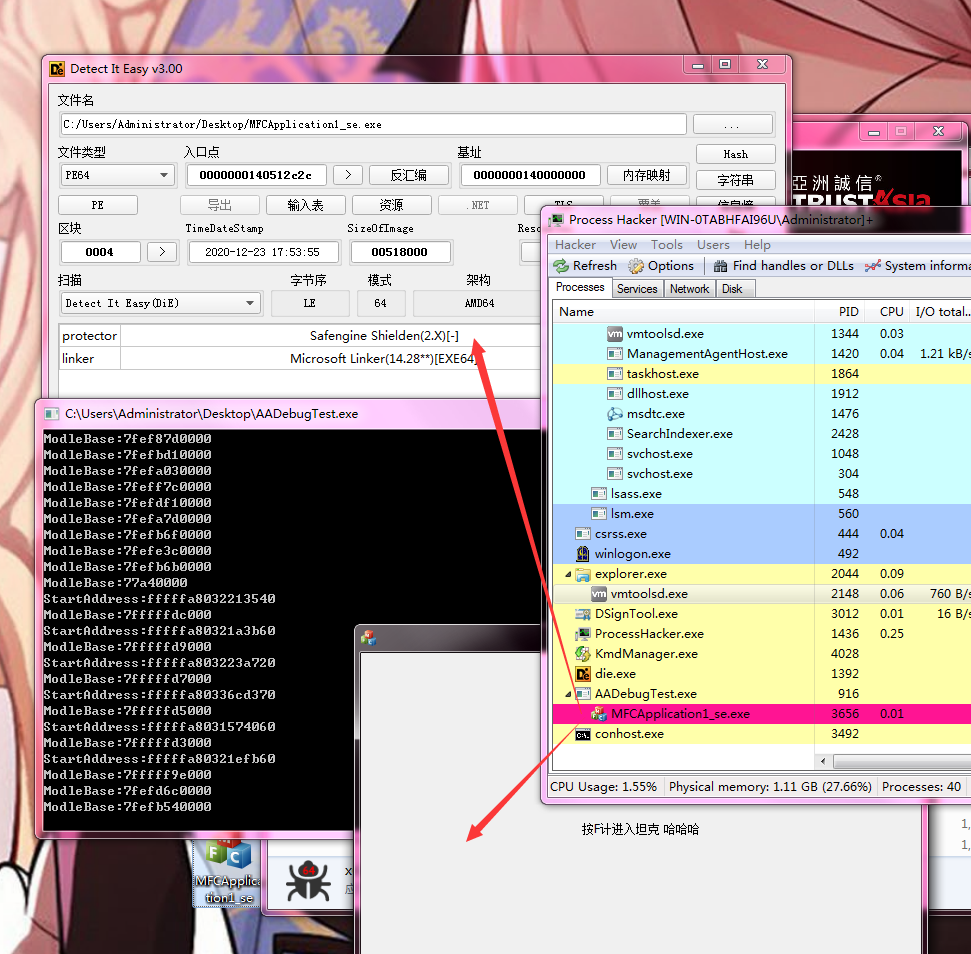Select the Safengine Shielden protector row
The height and width of the screenshot is (954, 971).
300,336
